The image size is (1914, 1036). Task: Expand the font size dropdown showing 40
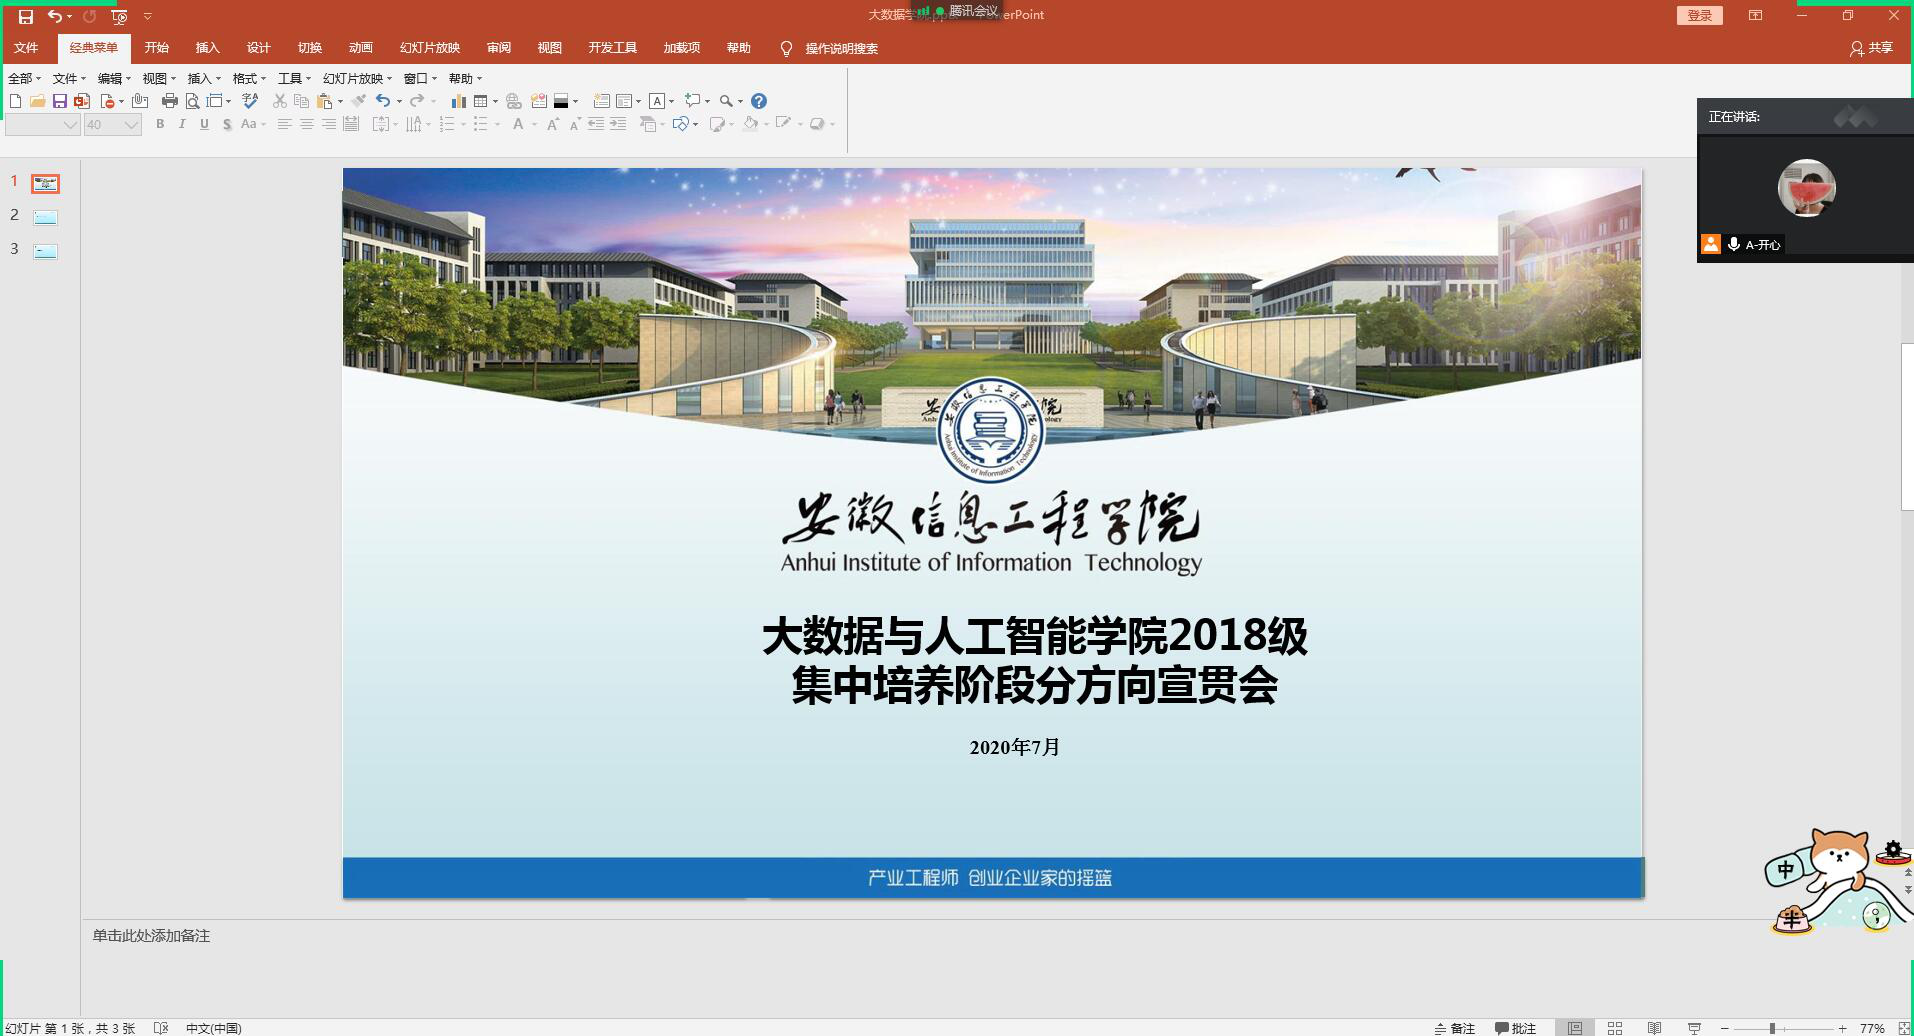click(131, 125)
